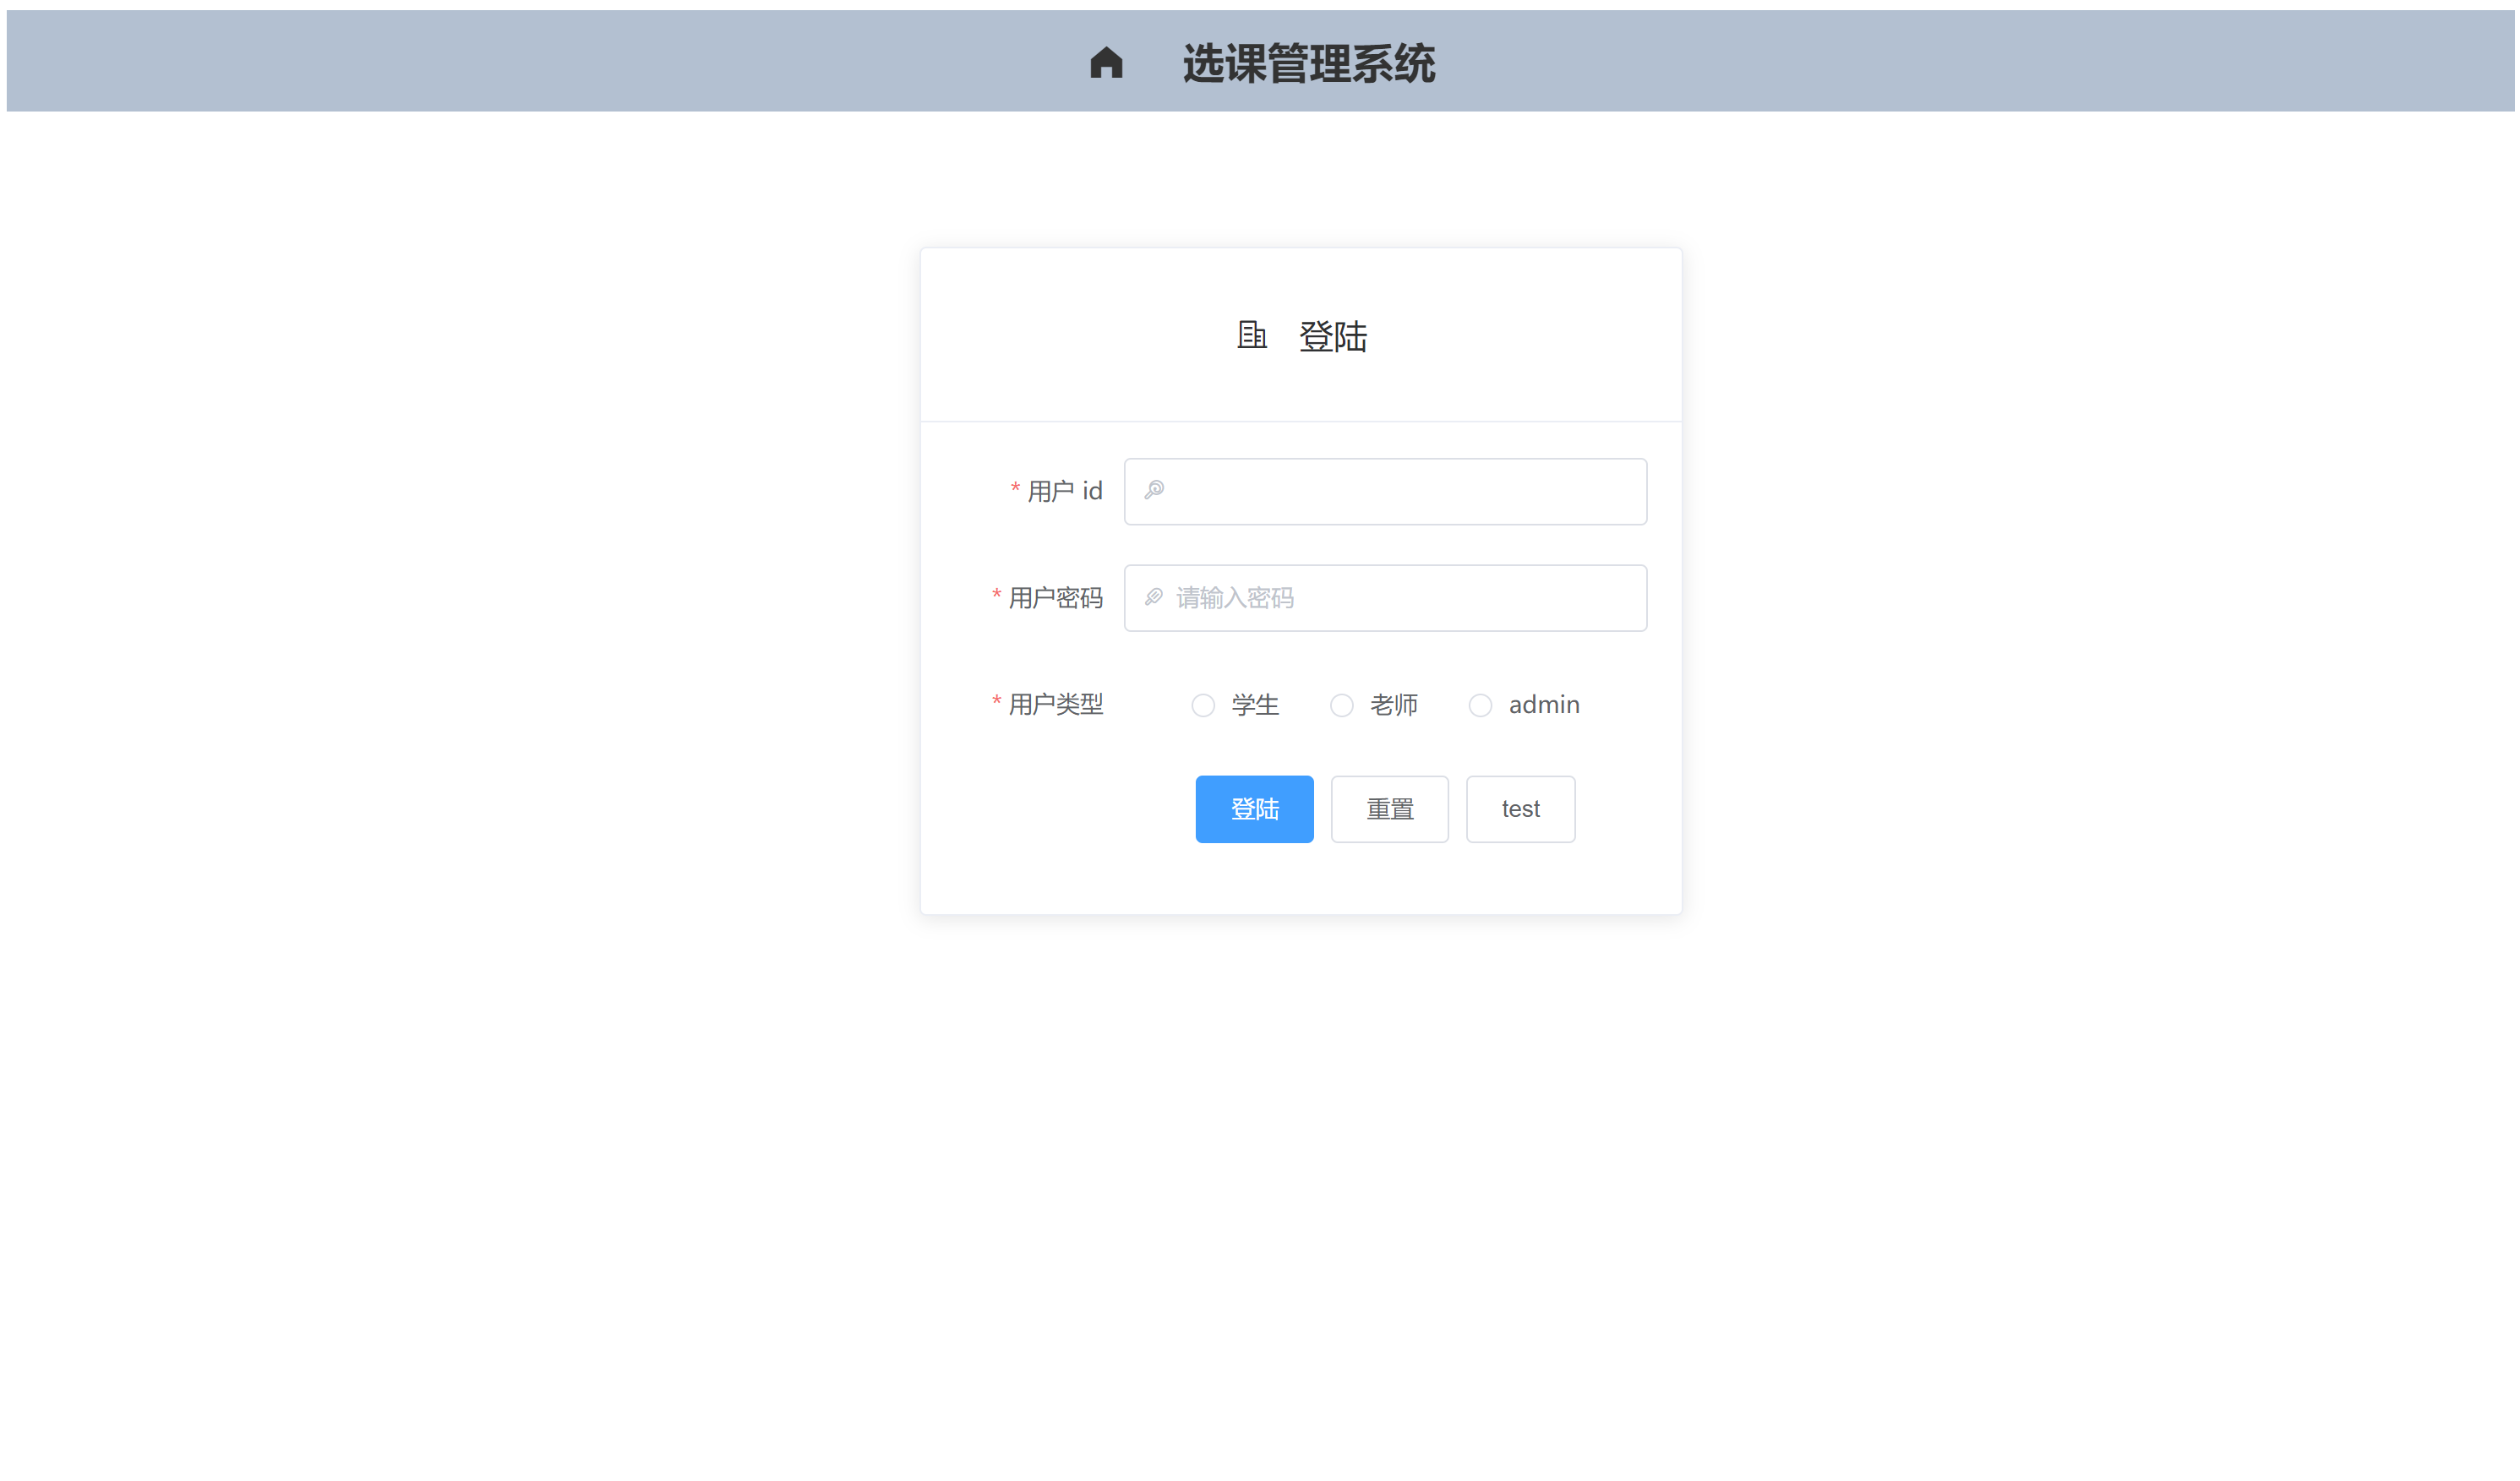
Task: Click inside the 用户 id input box
Action: [x=1385, y=491]
